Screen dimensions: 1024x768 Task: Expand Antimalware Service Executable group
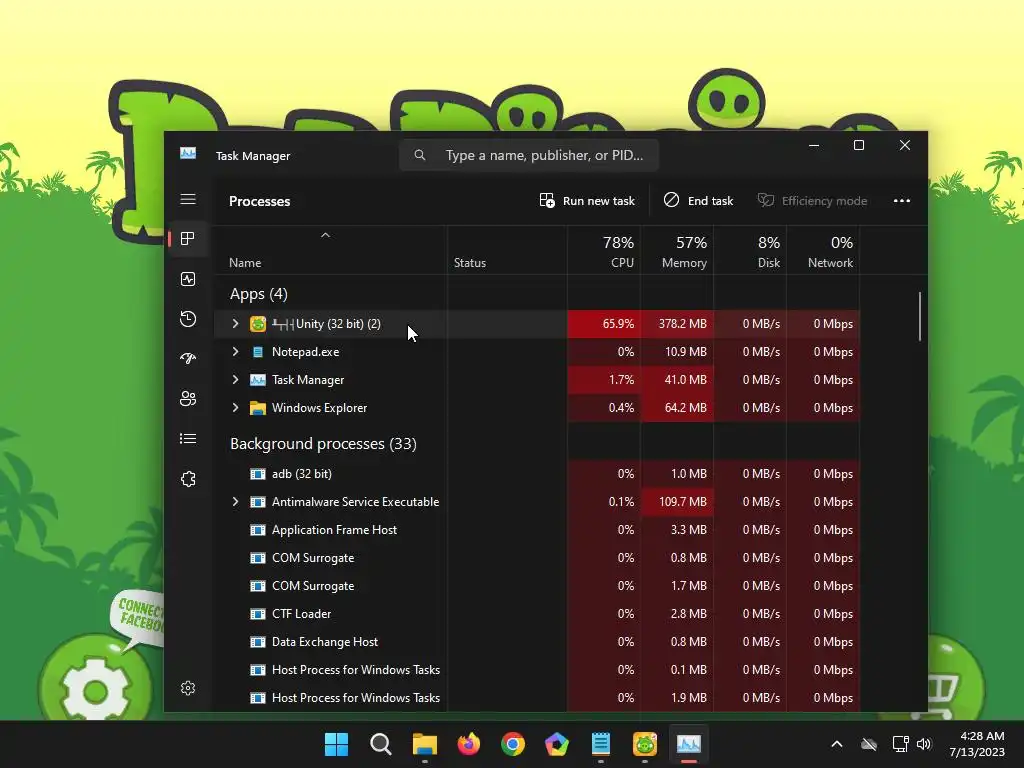(235, 502)
